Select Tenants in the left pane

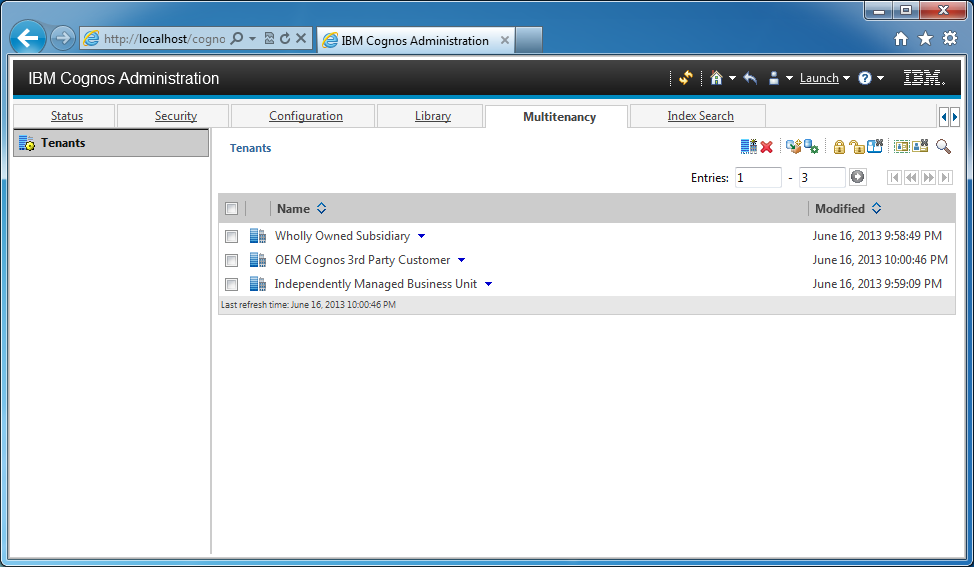[x=111, y=143]
